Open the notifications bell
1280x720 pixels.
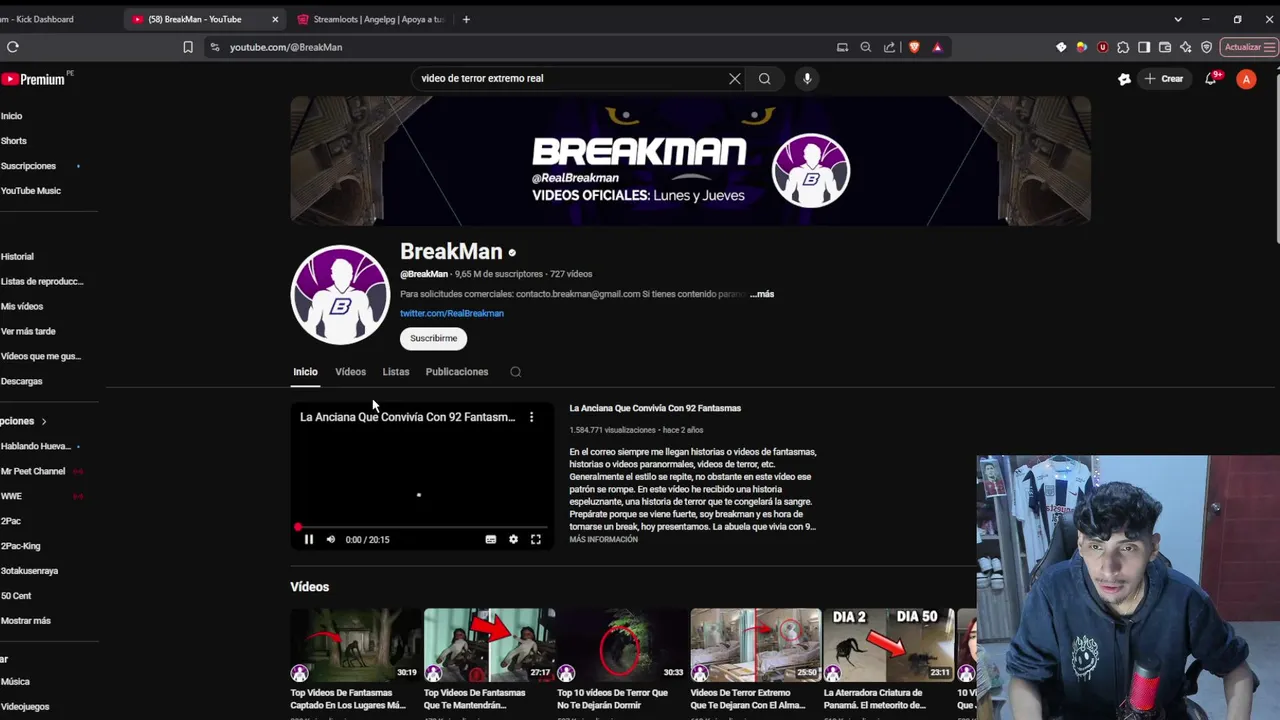click(1211, 79)
